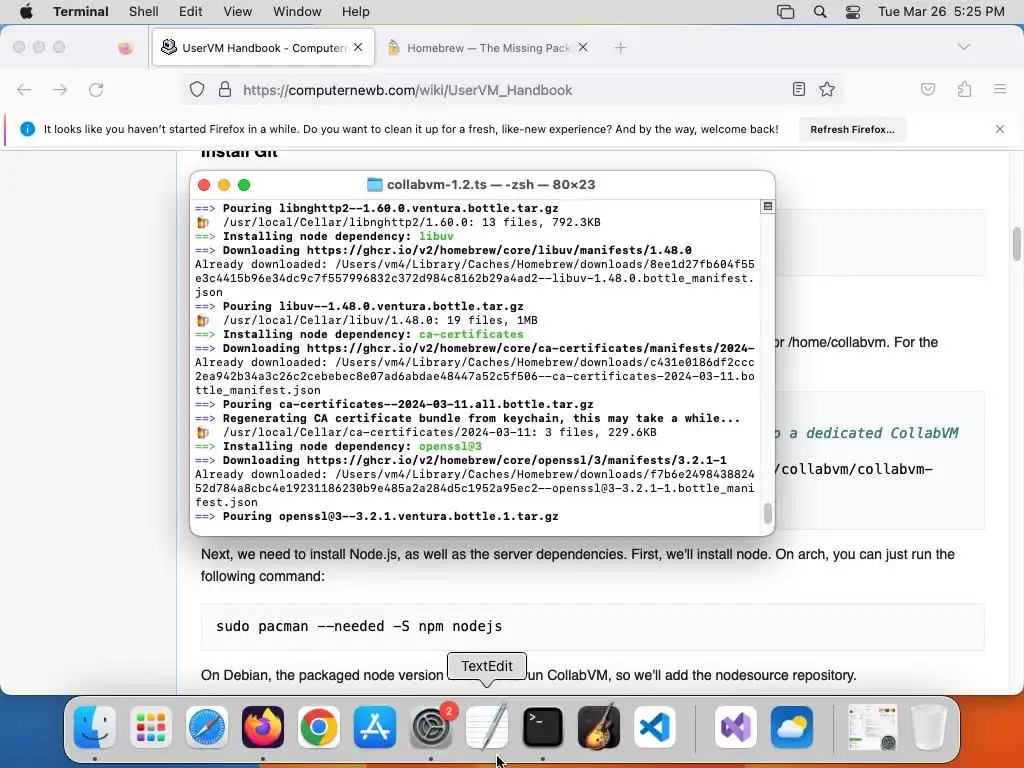Click the 'Pouring openssl@3--3.2.1.ventura.bottle.1.tar.gz' line

pos(377,517)
